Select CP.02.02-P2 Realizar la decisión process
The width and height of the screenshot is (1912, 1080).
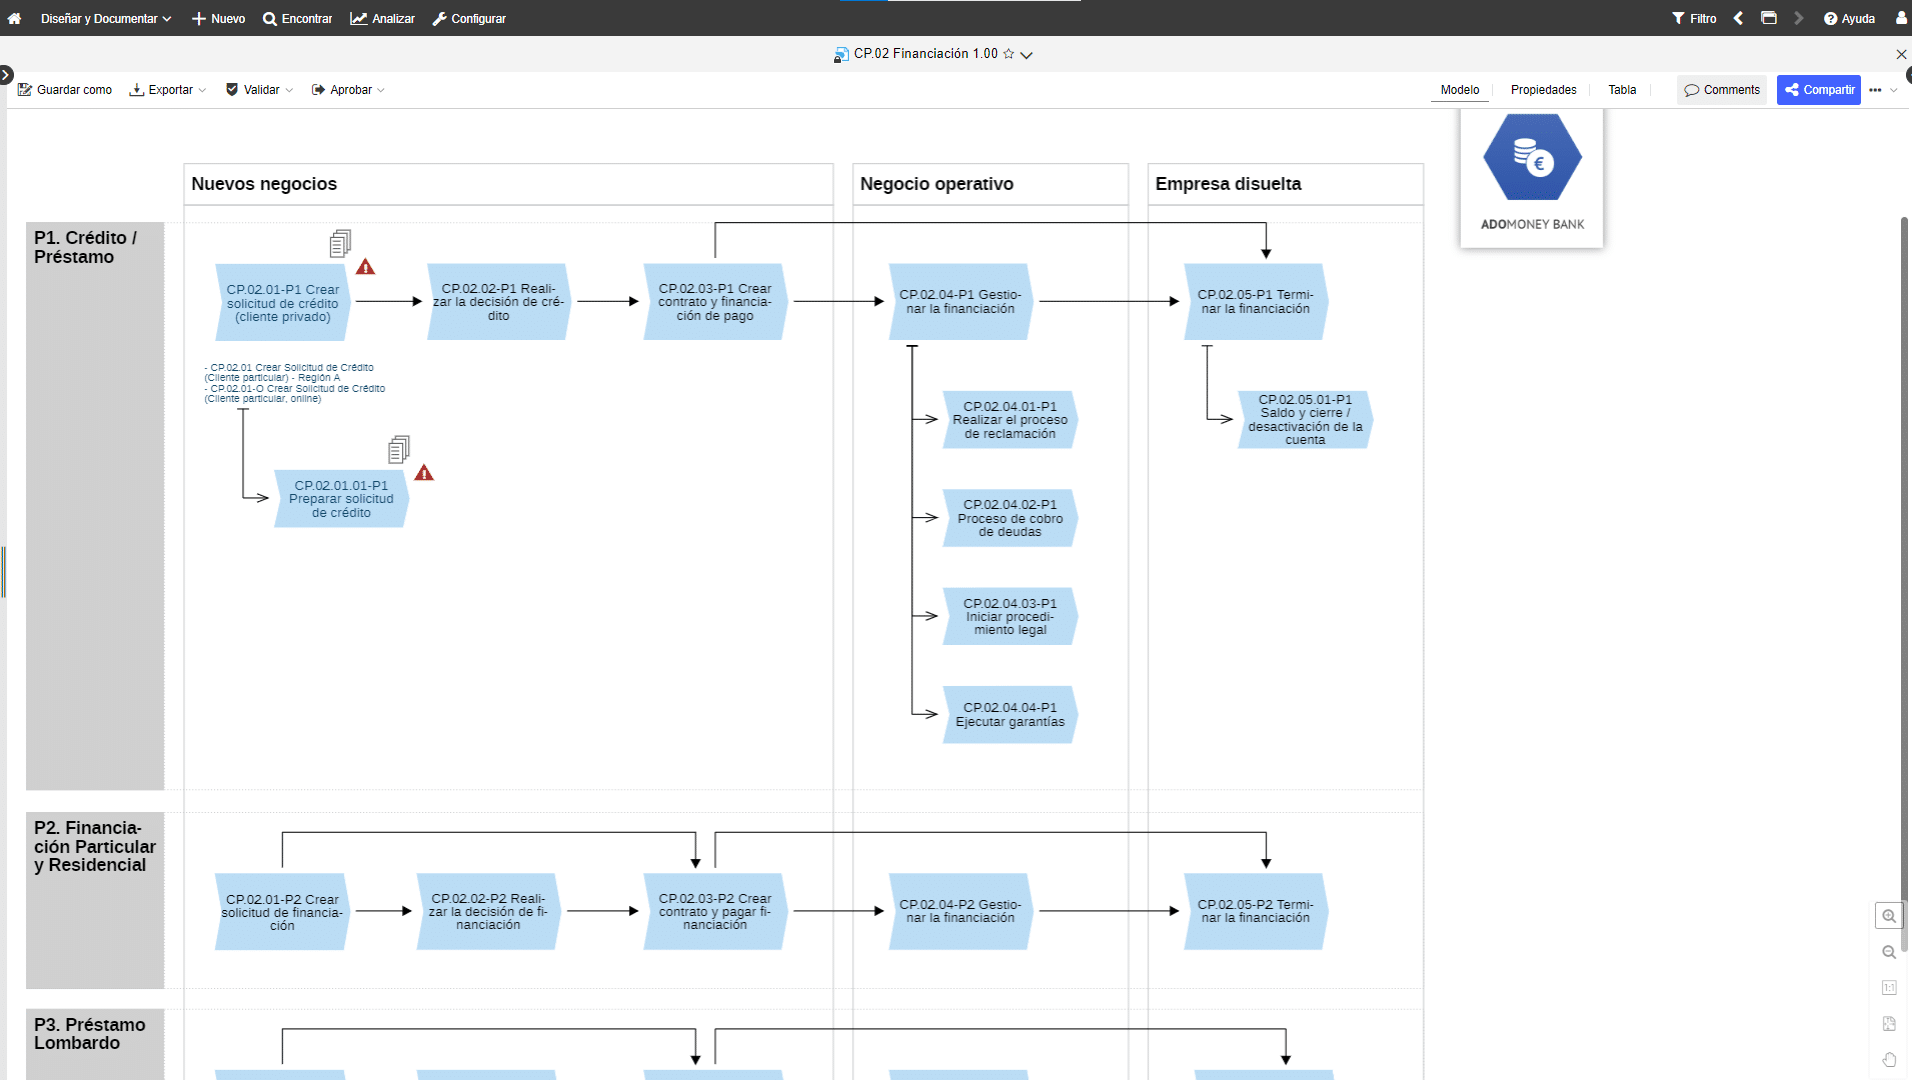click(488, 912)
